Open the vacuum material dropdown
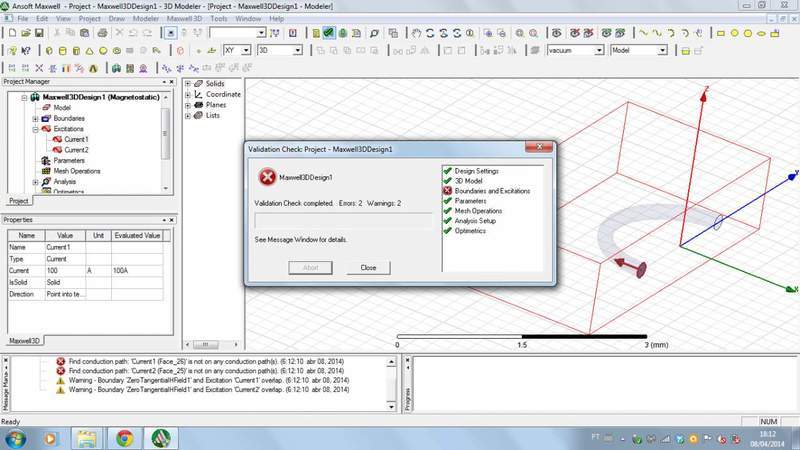 (x=600, y=50)
